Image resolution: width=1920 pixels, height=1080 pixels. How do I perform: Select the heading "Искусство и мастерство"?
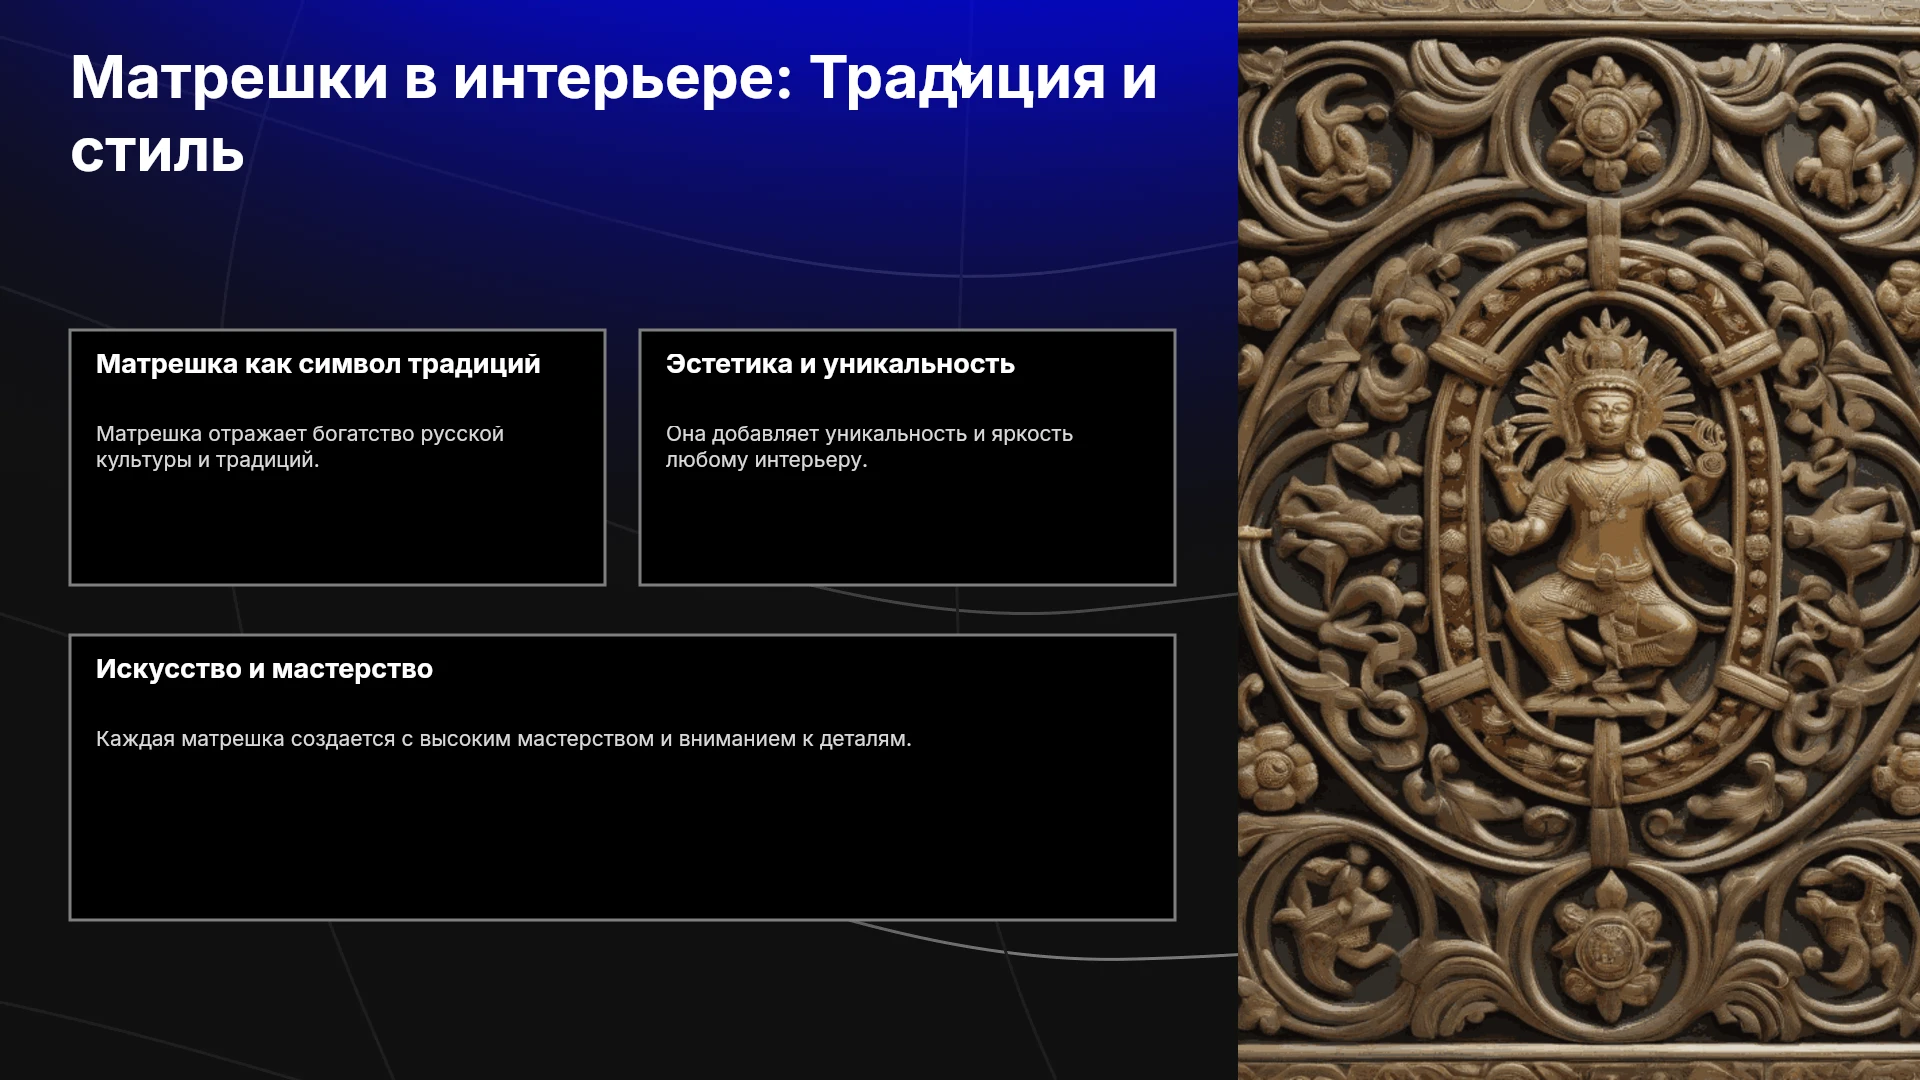[x=264, y=669]
